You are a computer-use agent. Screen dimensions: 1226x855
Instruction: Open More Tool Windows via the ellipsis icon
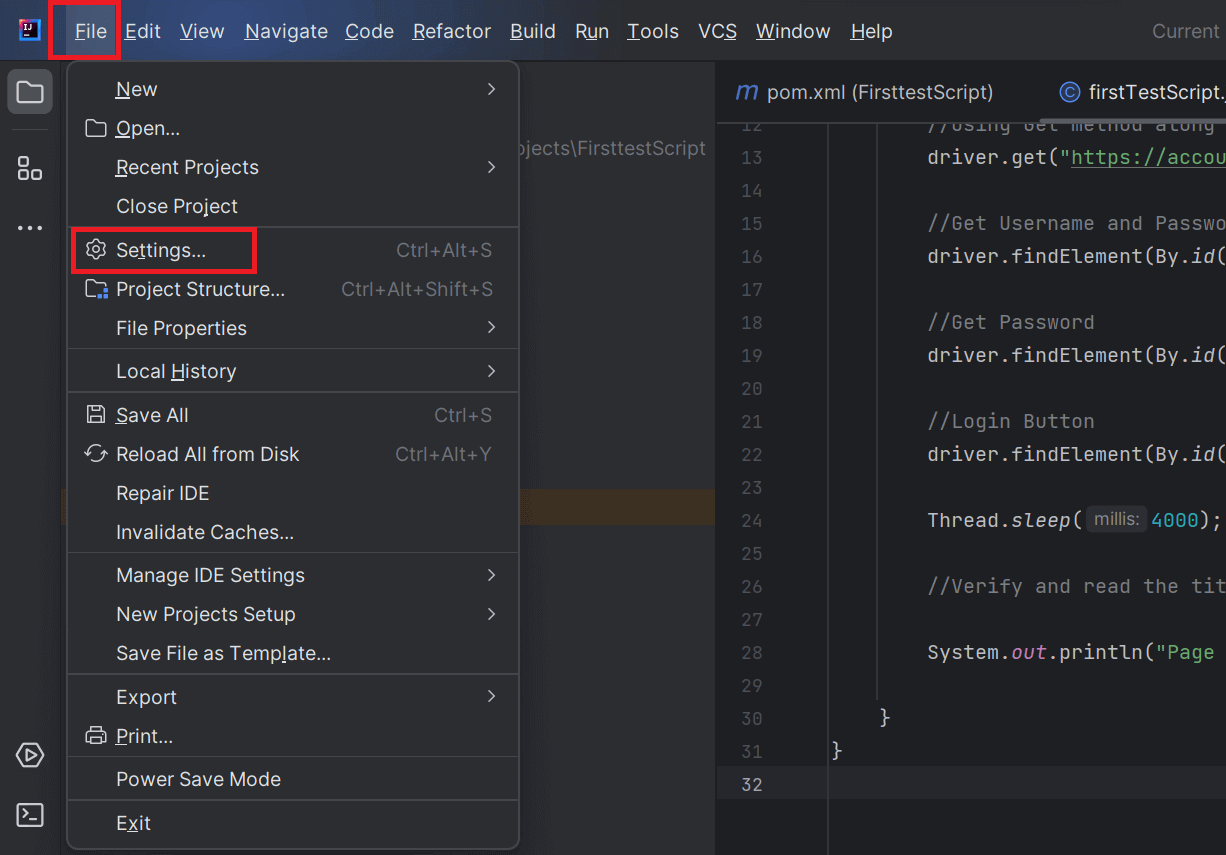pos(29,227)
